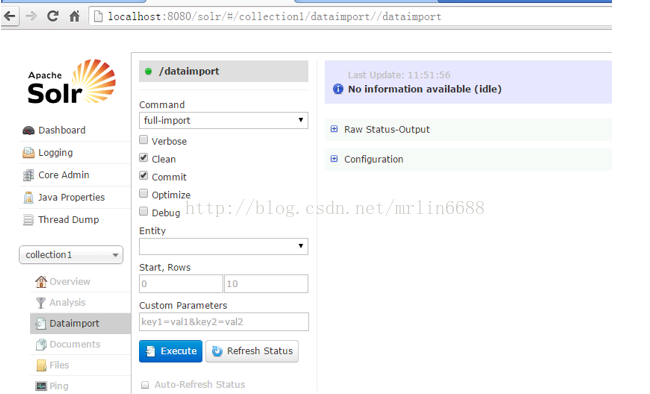This screenshot has width=650, height=394.
Task: Enable the Debug checkbox
Action: tap(143, 212)
